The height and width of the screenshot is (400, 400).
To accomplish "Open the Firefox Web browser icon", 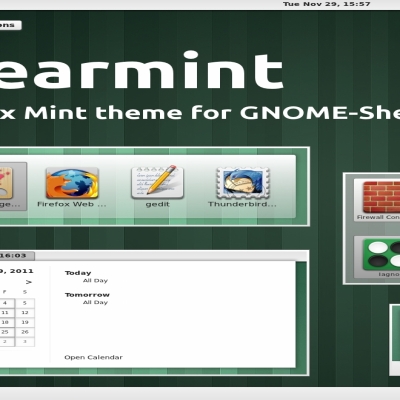I will point(72,183).
